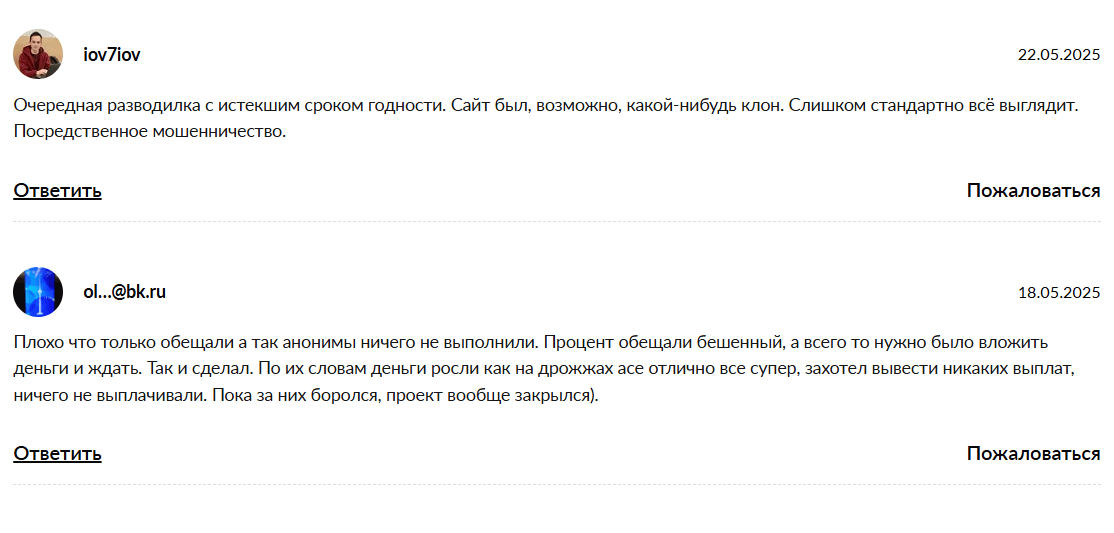1114x533 pixels.
Task: Click iov7iov's profile photo avatar
Action: coord(38,54)
